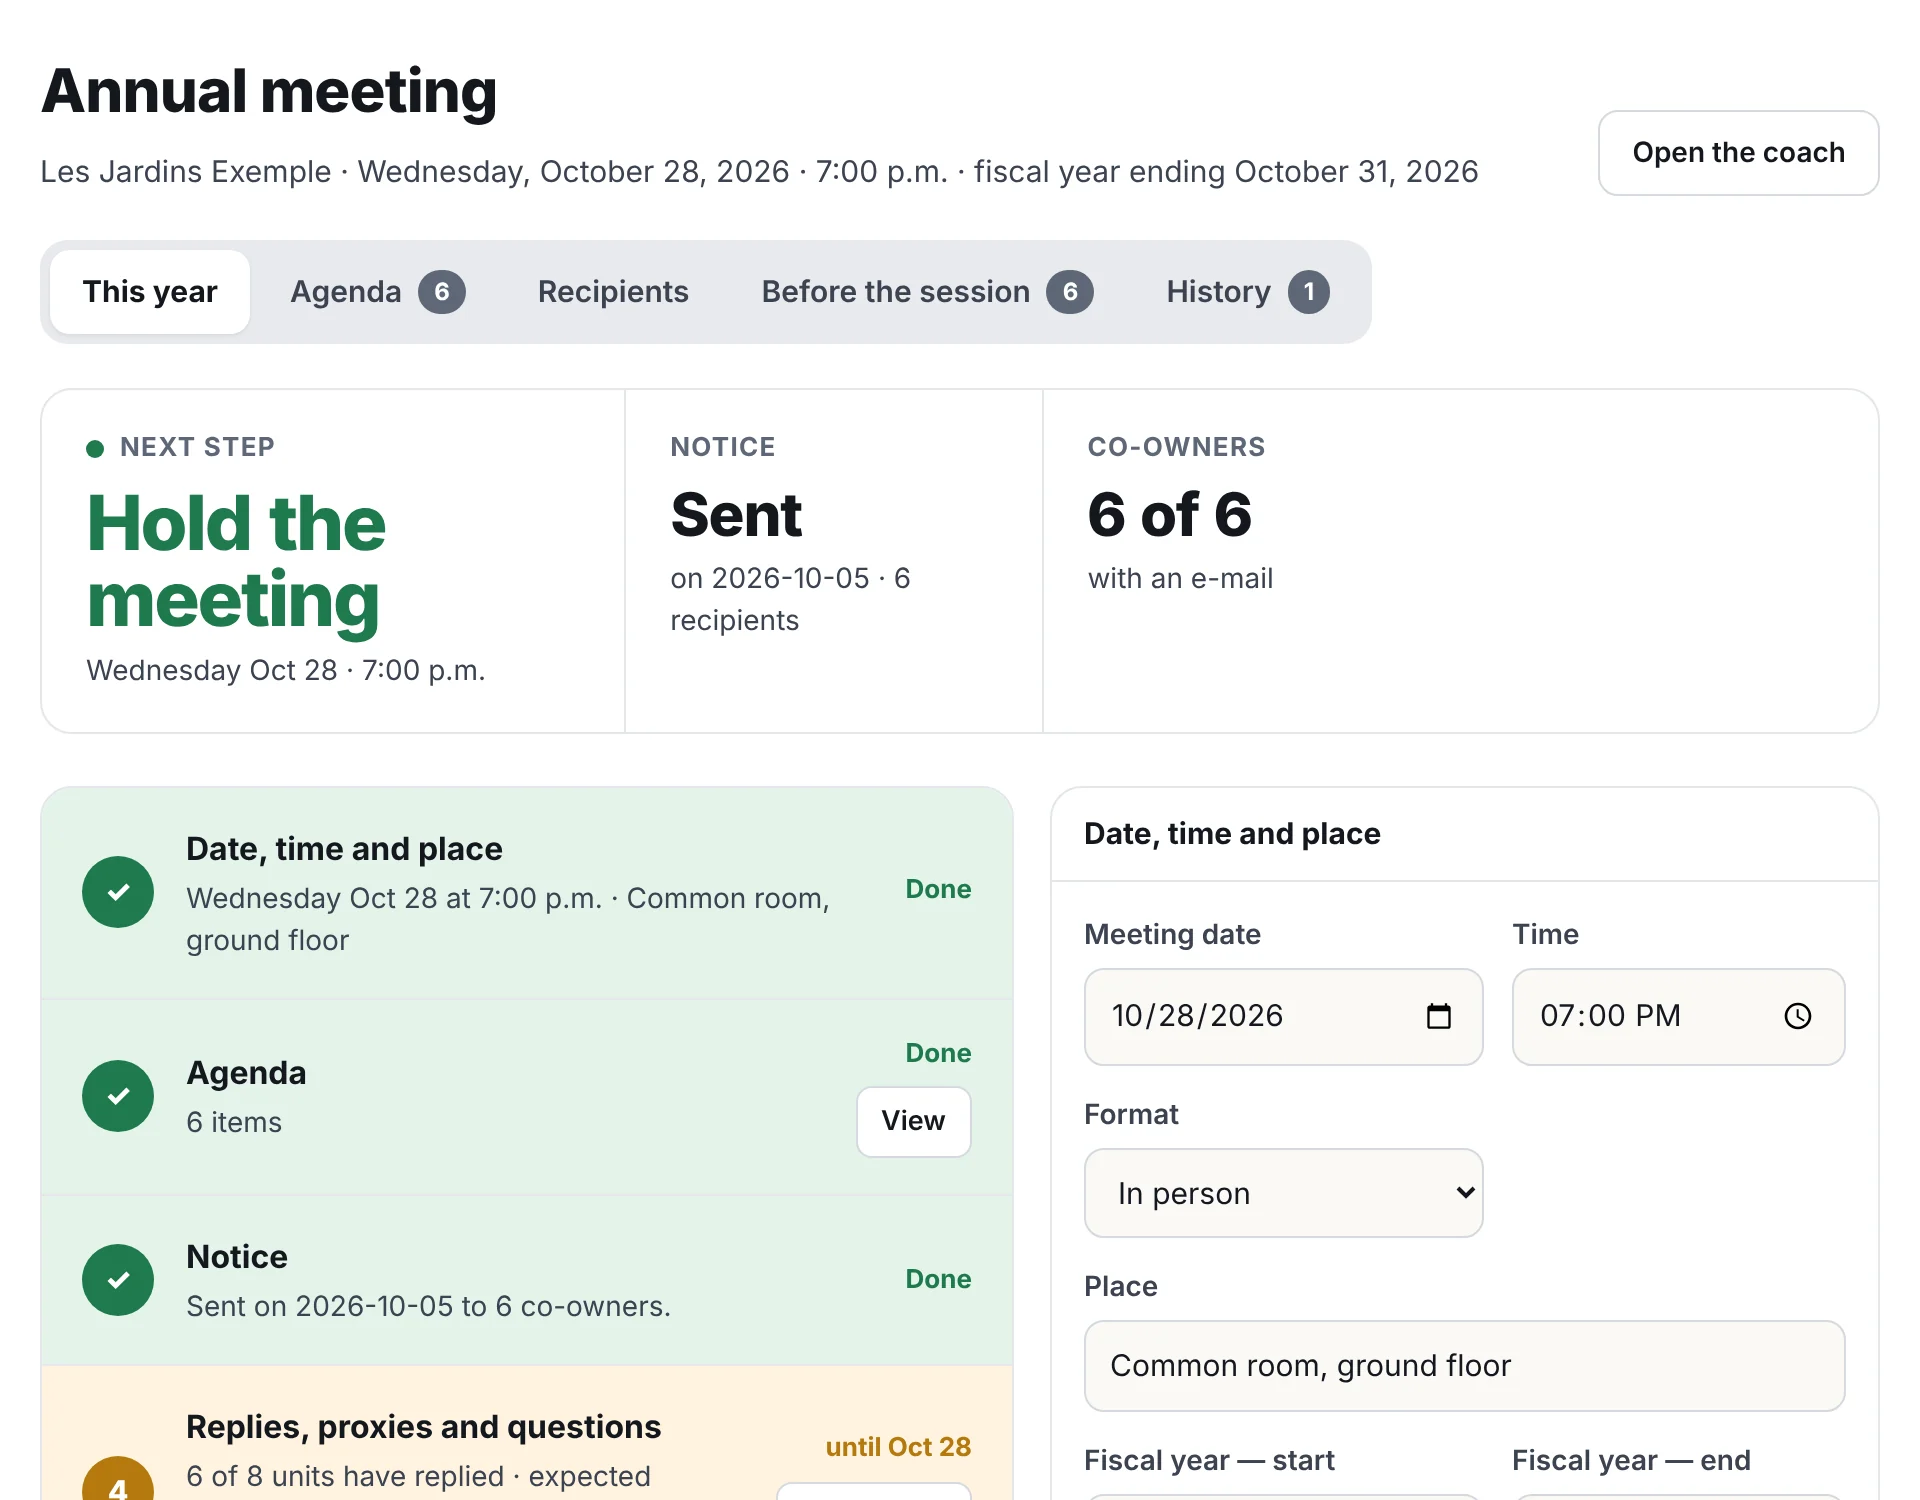The width and height of the screenshot is (1920, 1500).
Task: Switch to the This year tab
Action: [150, 292]
